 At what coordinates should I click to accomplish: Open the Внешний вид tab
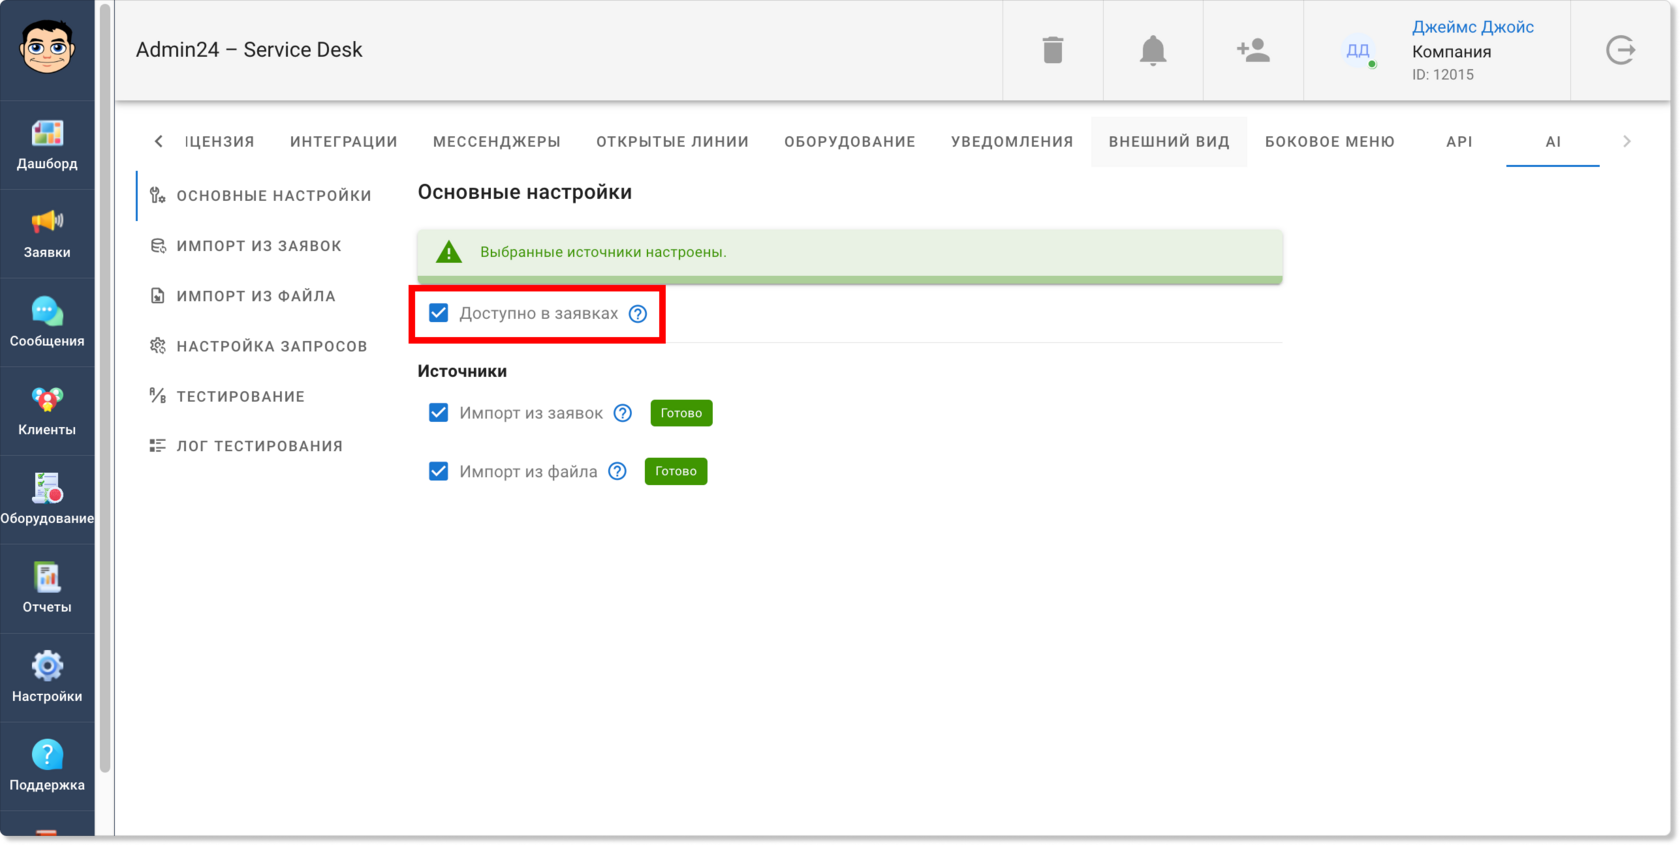(x=1169, y=142)
